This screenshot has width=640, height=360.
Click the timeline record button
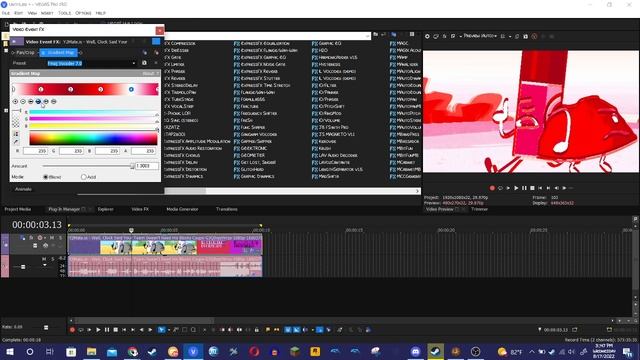tap(72, 330)
